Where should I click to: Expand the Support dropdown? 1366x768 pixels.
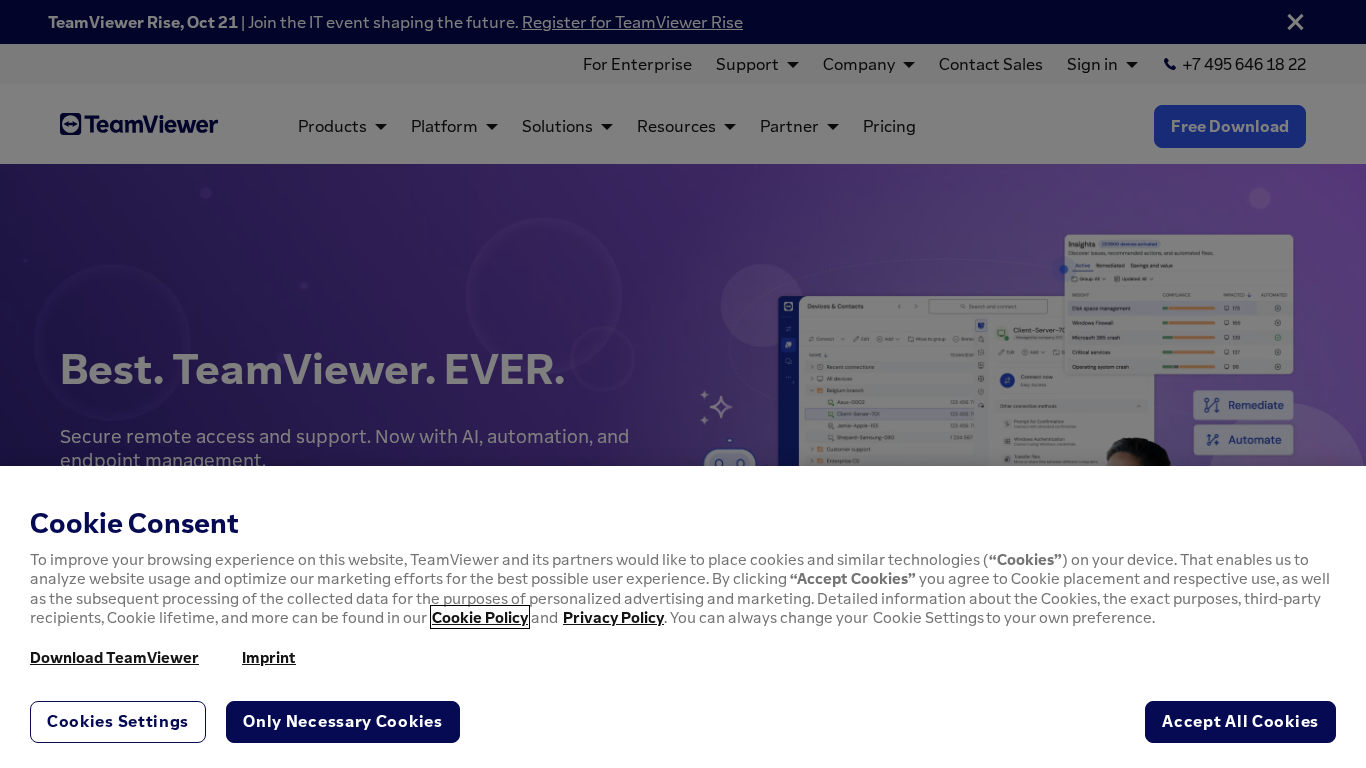click(x=757, y=64)
